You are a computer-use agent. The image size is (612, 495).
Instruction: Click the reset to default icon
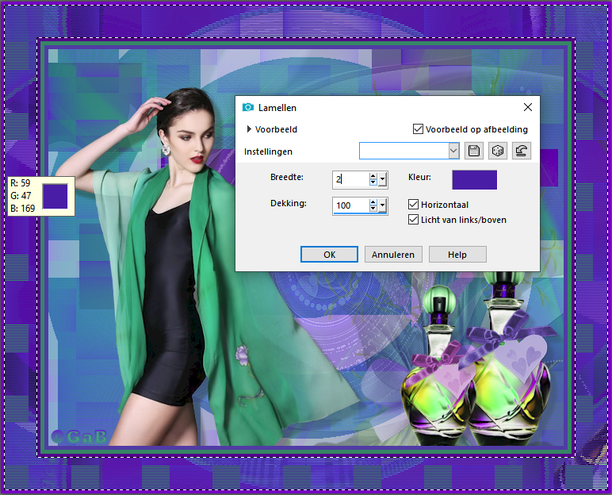click(x=521, y=151)
